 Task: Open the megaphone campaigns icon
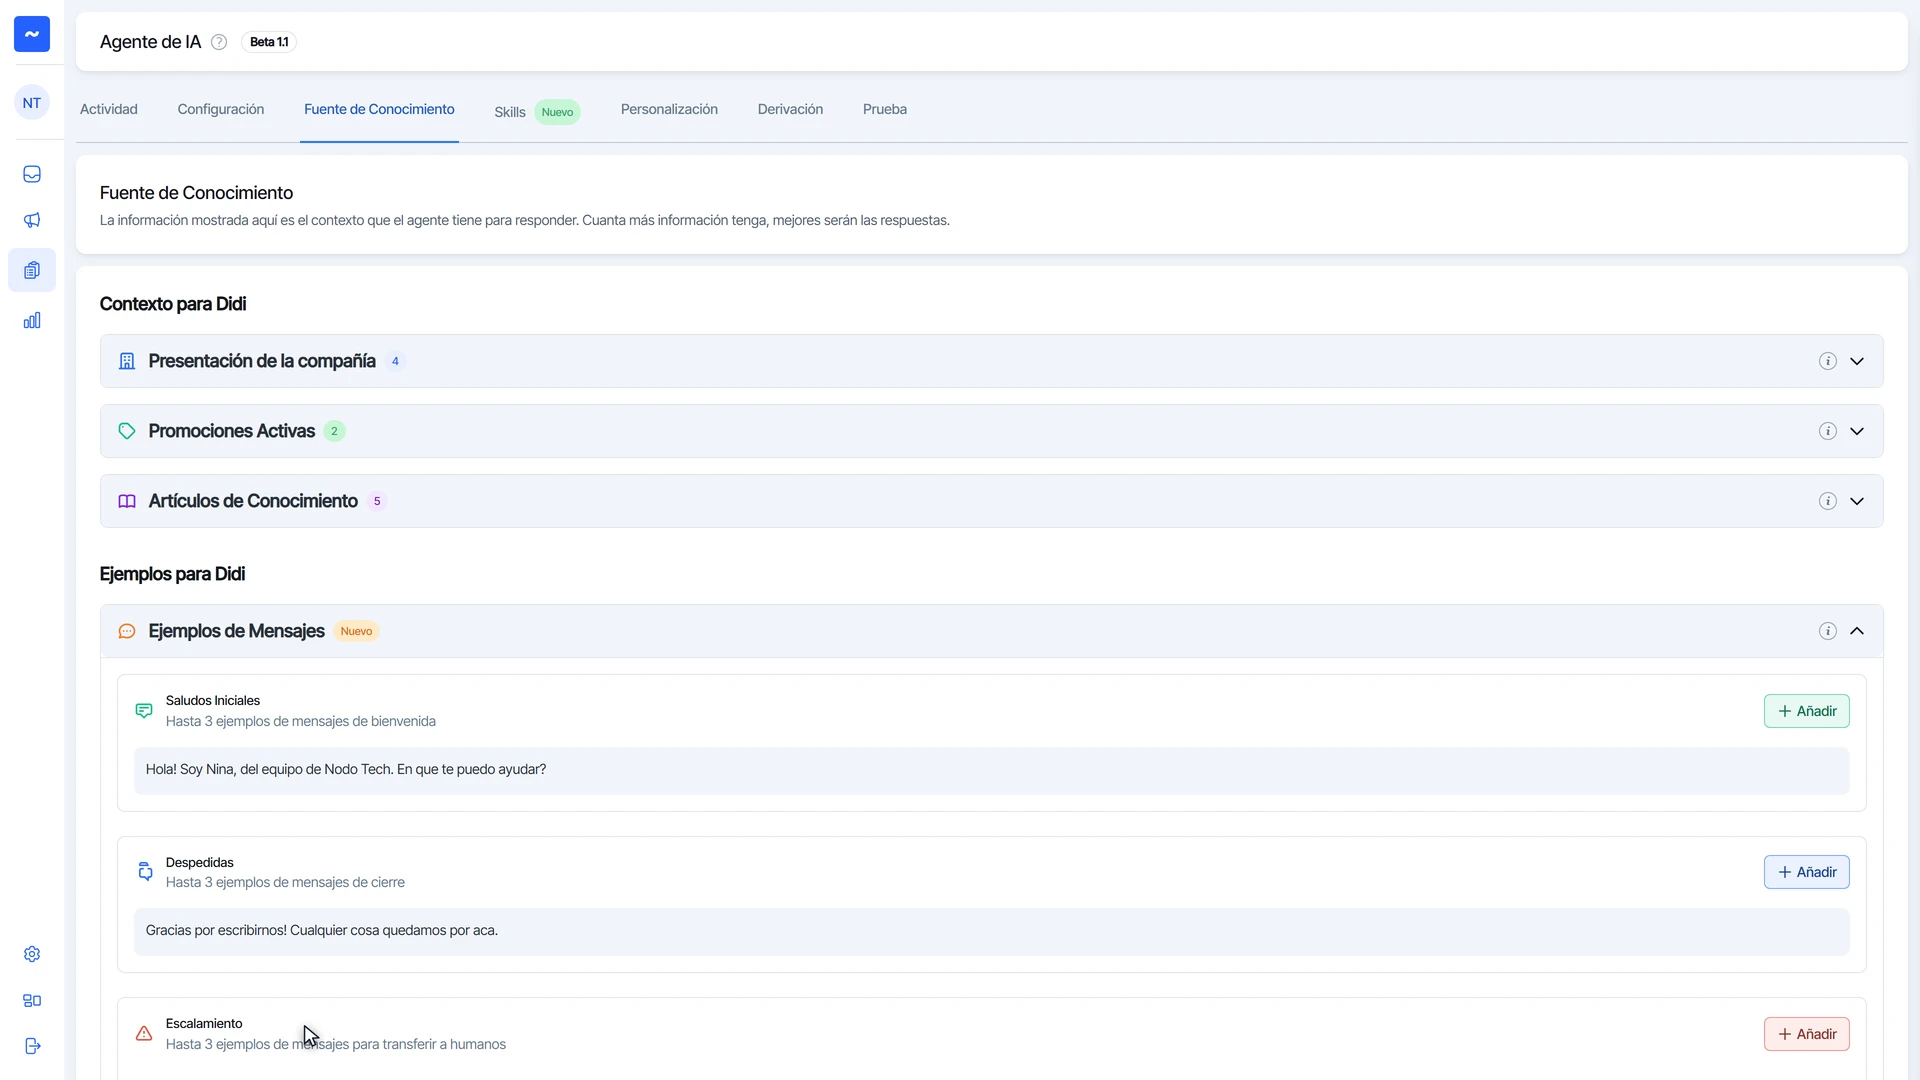click(32, 220)
